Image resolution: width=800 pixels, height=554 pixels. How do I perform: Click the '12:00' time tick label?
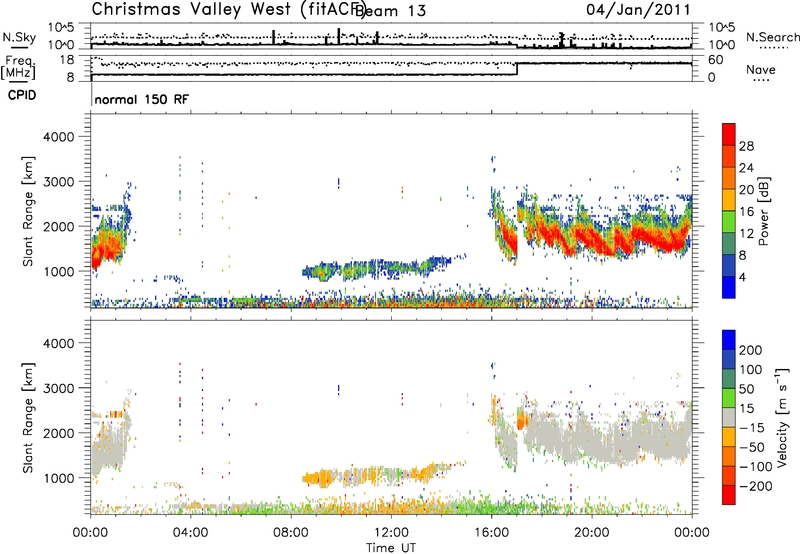391,533
